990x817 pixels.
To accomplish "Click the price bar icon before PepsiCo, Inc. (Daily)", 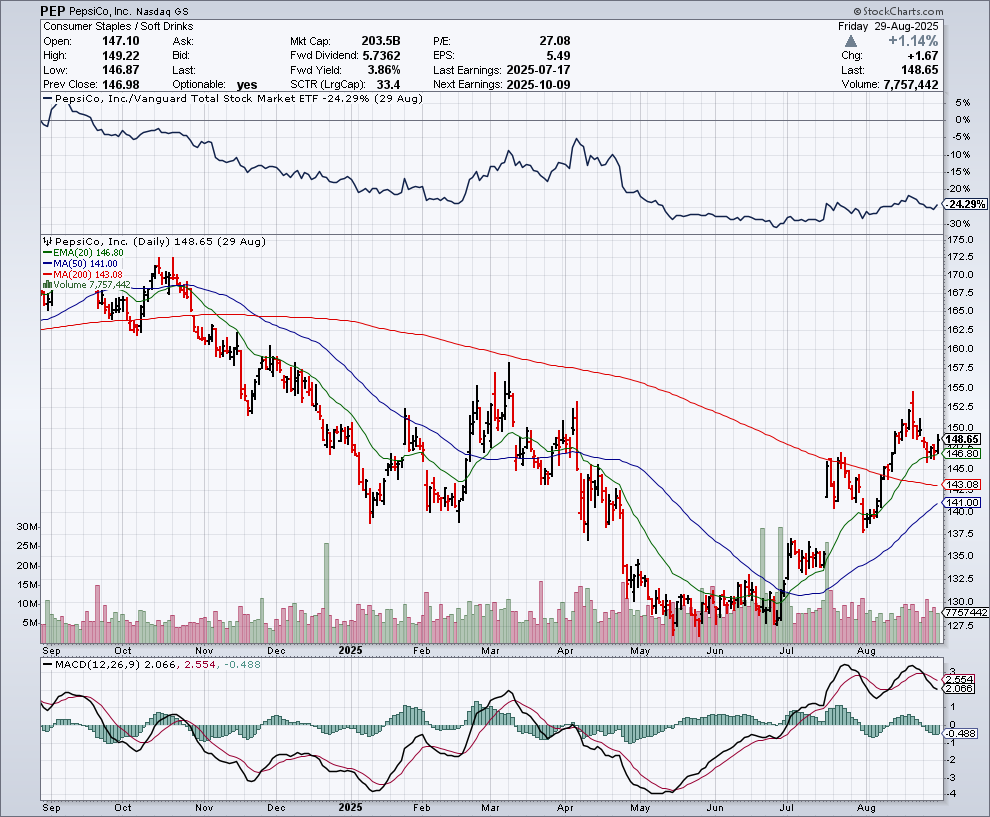I will pyautogui.click(x=48, y=242).
